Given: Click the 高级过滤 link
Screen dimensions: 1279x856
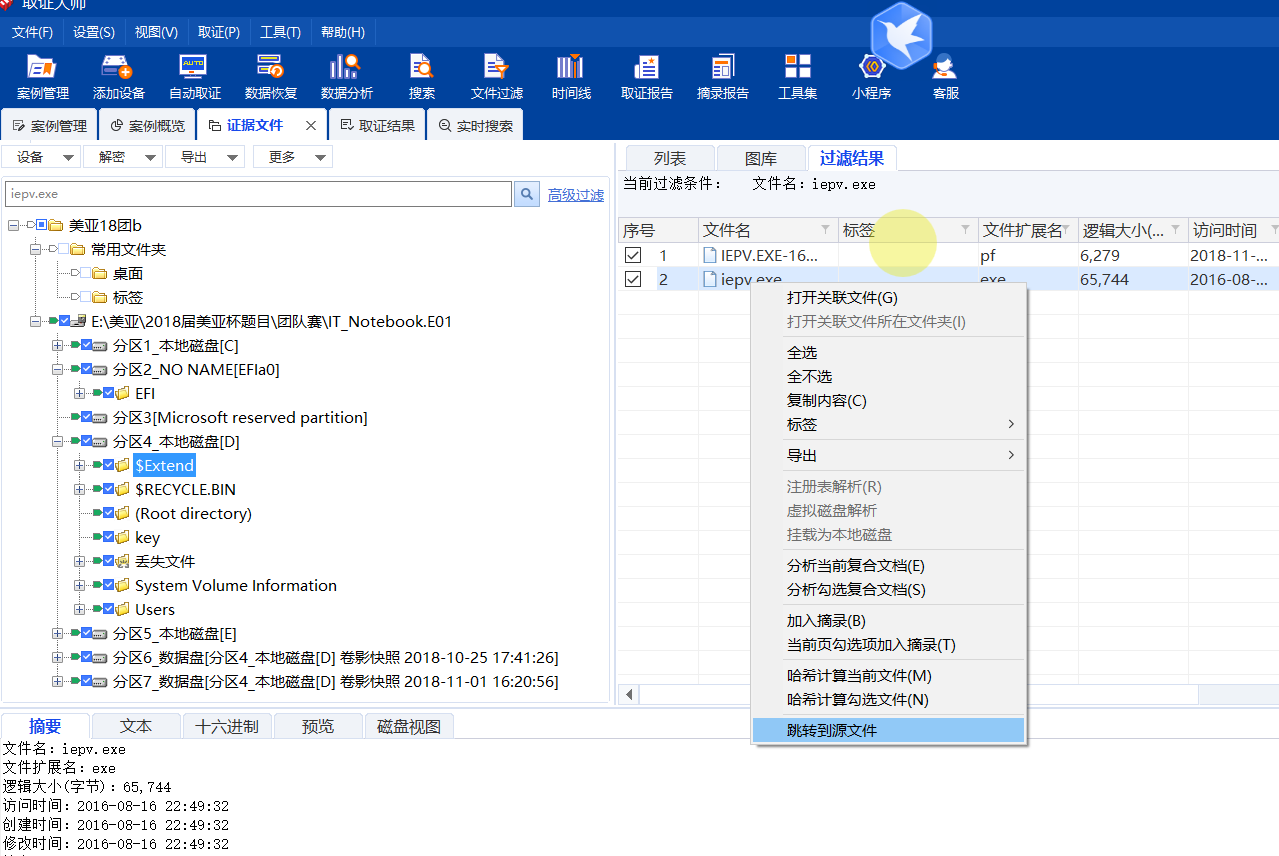Looking at the screenshot, I should pos(575,195).
